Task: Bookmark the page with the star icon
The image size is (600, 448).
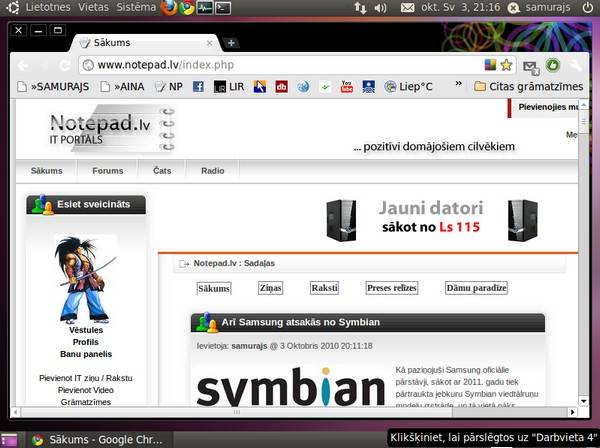Action: (506, 65)
